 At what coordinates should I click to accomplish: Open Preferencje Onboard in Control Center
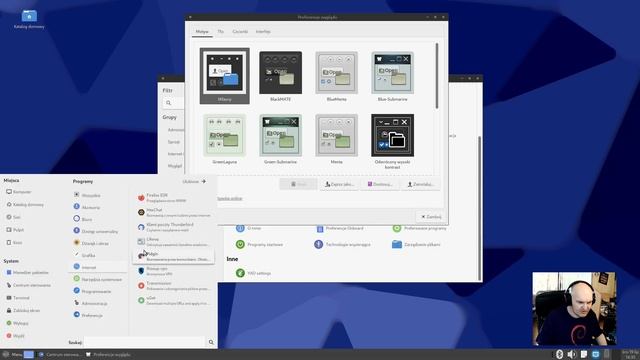point(340,228)
